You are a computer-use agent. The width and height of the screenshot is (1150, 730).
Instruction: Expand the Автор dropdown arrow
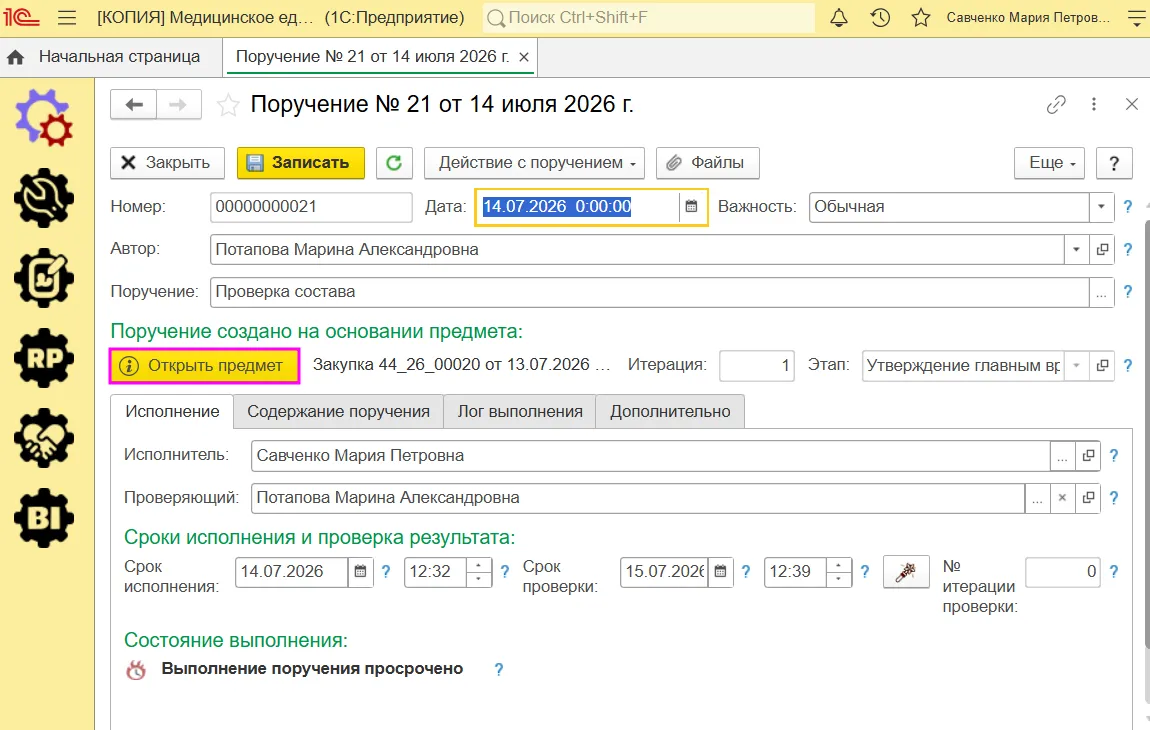(x=1076, y=249)
